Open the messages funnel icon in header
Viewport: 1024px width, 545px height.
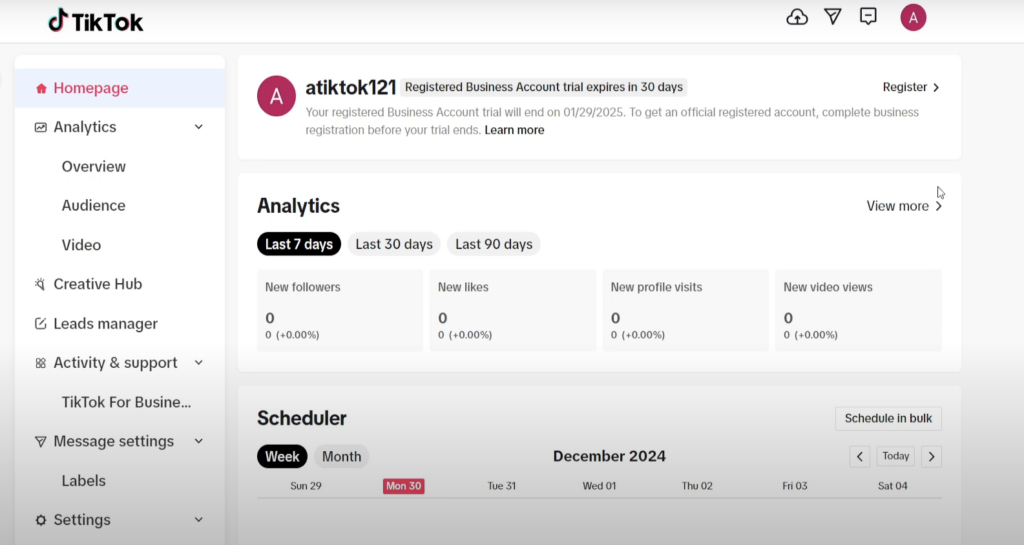click(833, 17)
